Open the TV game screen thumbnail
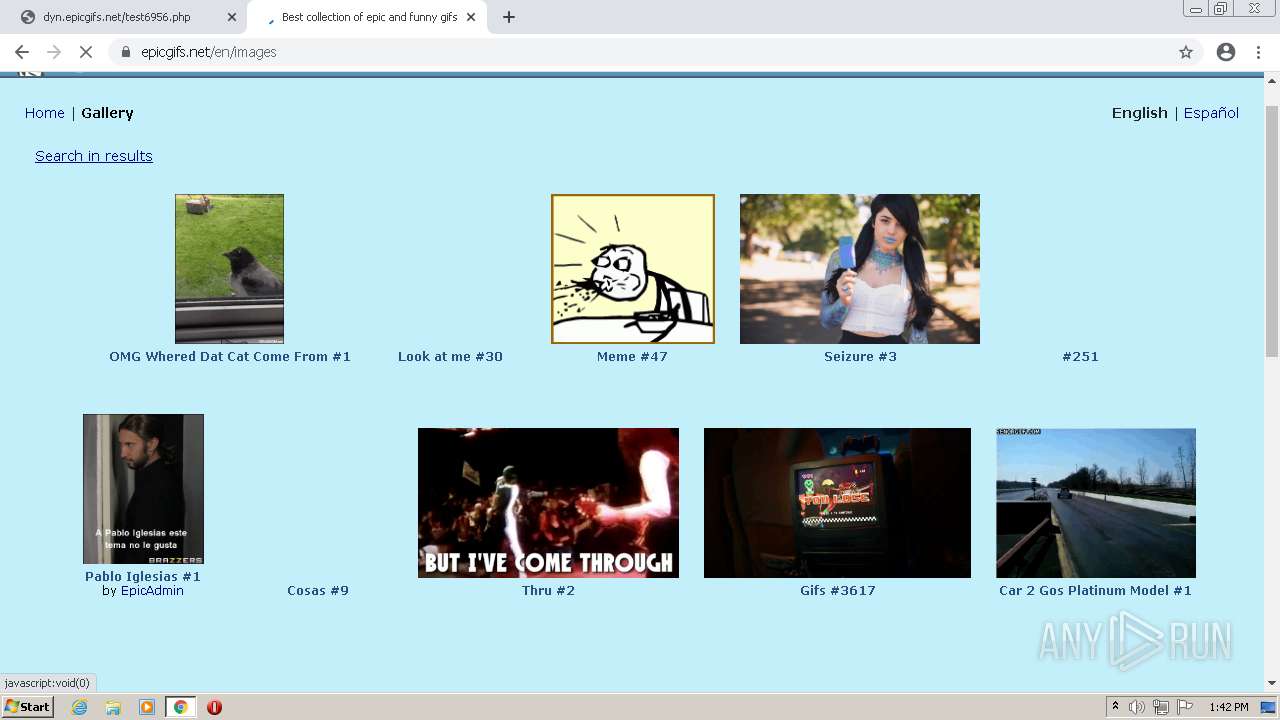Viewport: 1280px width, 720px height. [837, 503]
